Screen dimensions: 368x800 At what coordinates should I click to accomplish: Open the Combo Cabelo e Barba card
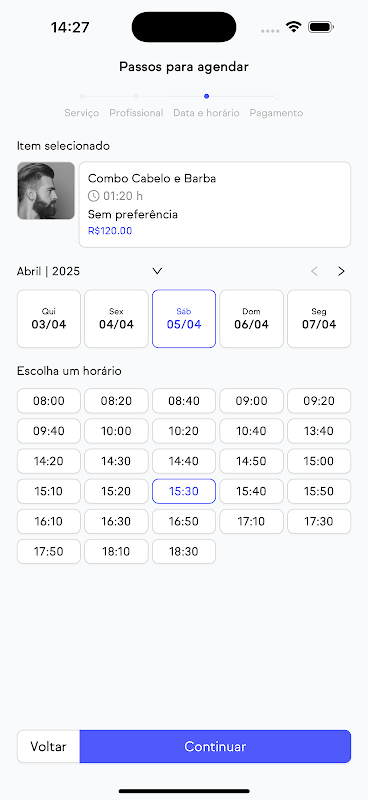(215, 205)
